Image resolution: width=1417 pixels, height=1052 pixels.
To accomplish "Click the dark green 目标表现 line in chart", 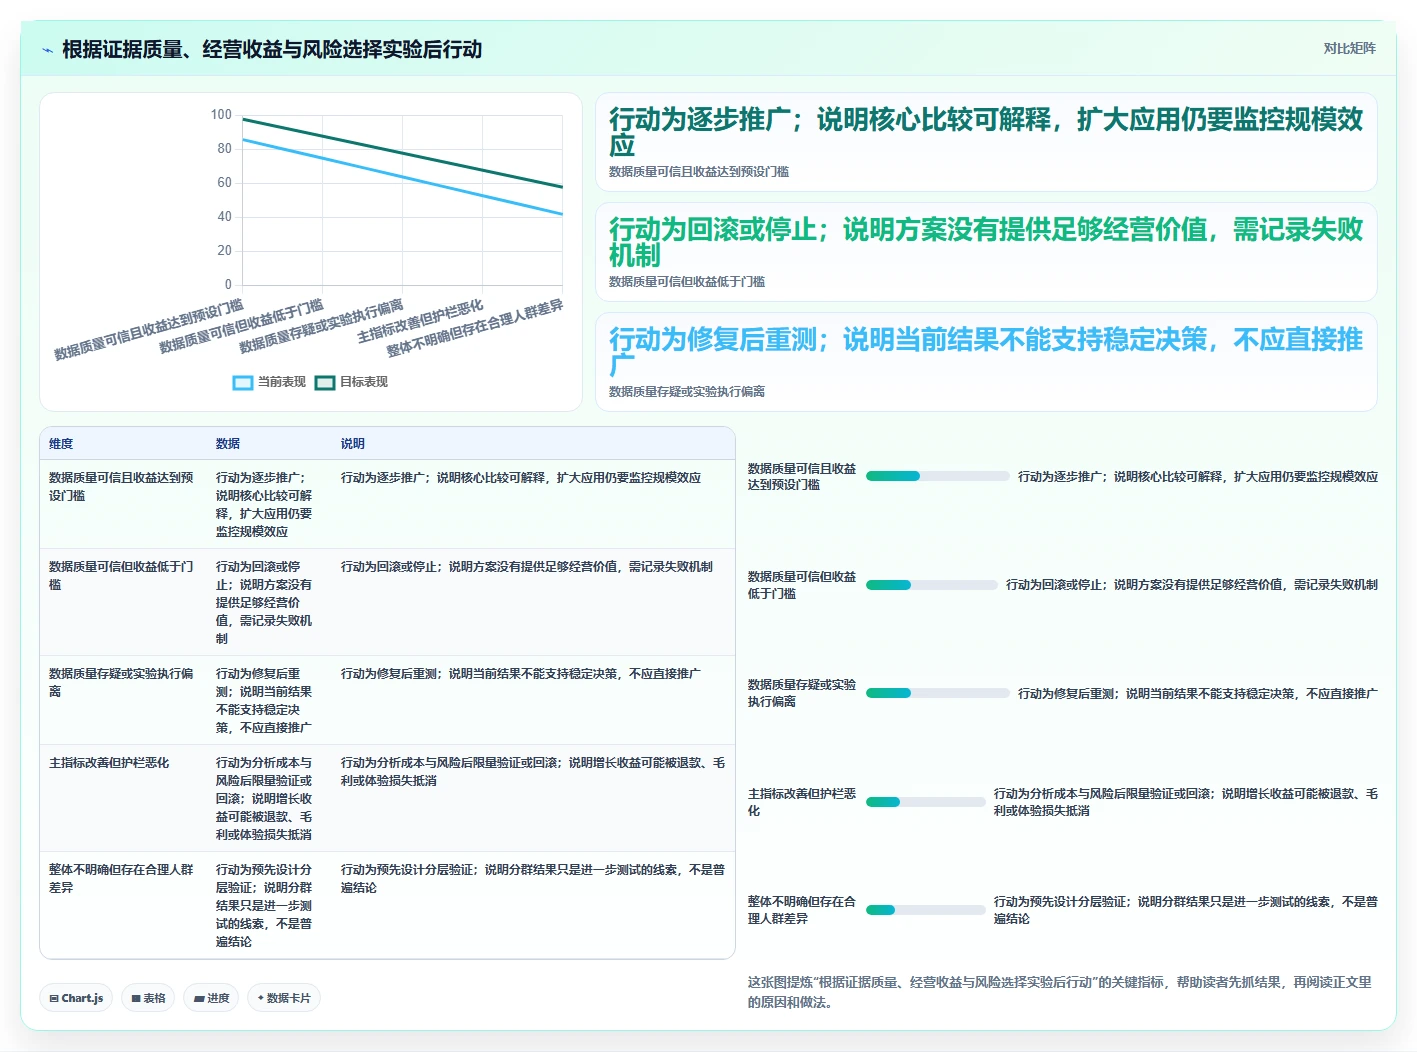I will (403, 153).
